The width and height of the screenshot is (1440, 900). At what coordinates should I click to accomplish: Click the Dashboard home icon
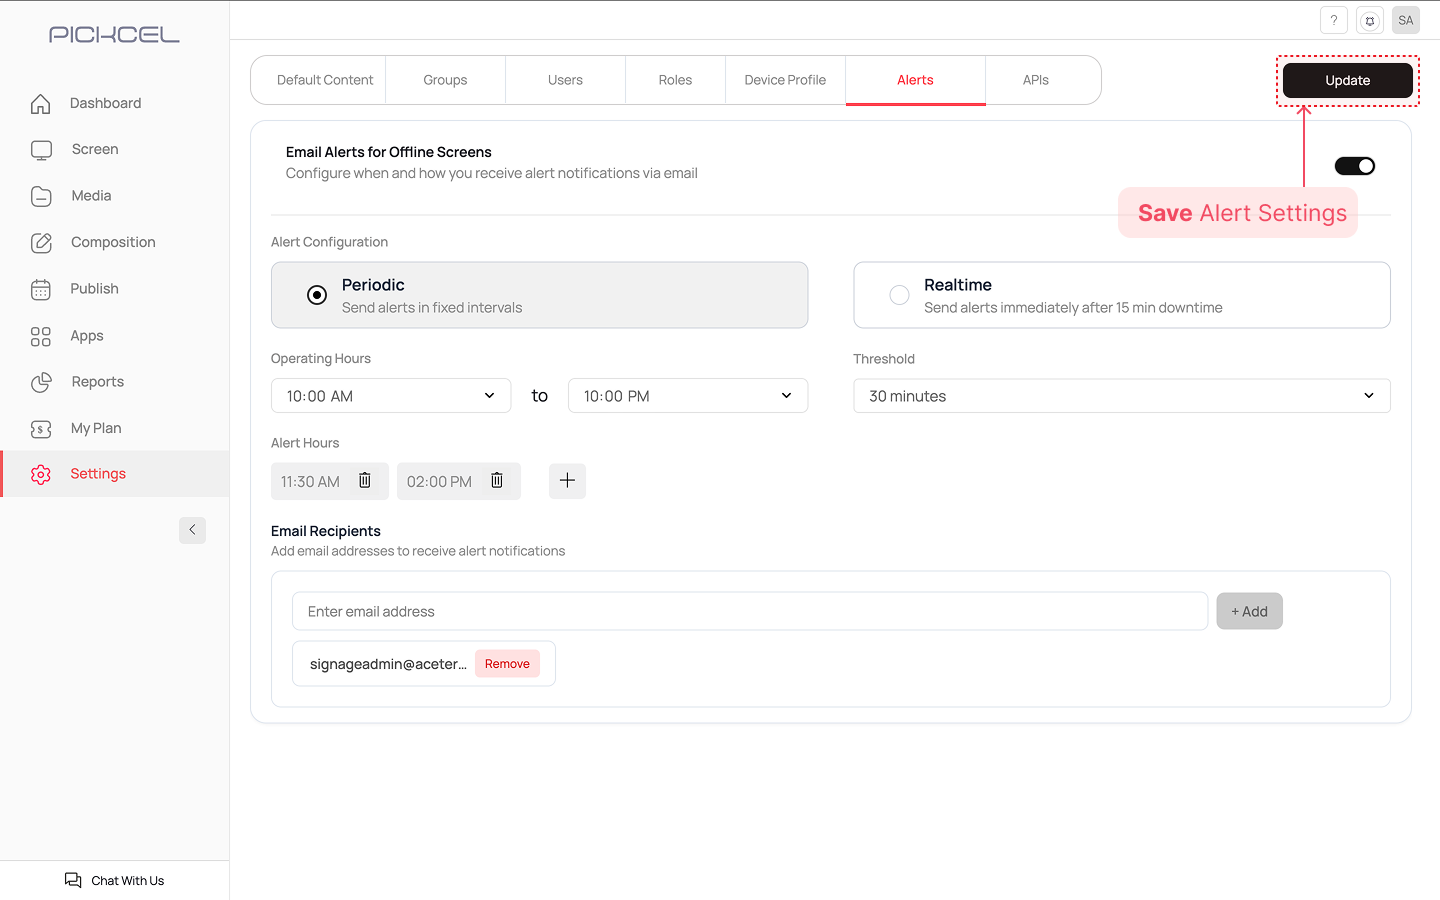point(41,103)
